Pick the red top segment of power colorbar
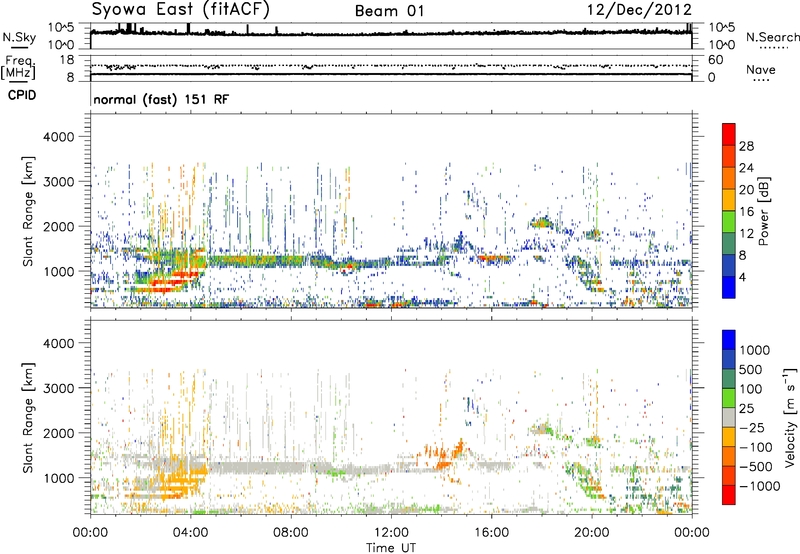 pos(729,135)
